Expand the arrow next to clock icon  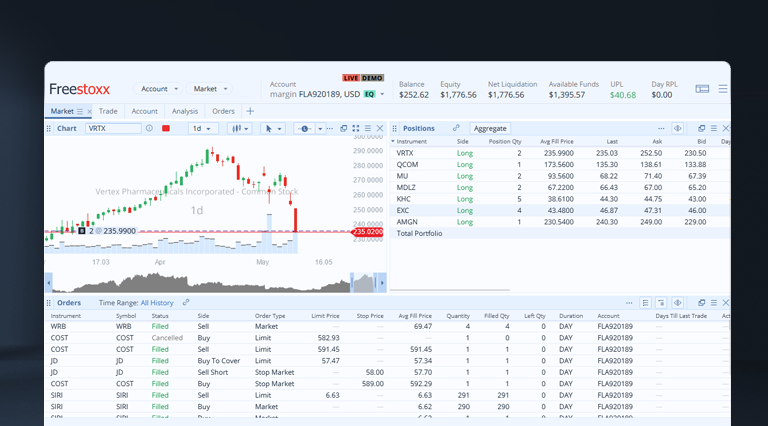(320, 128)
